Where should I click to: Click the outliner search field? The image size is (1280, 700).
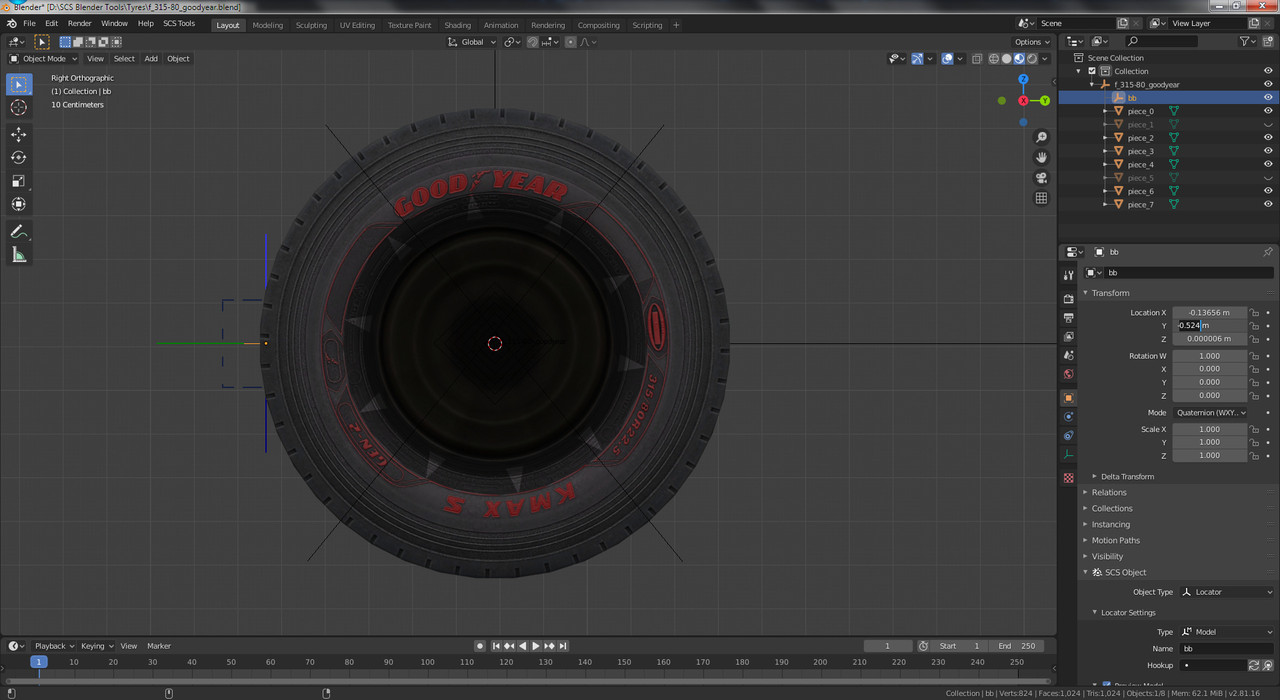pyautogui.click(x=1160, y=41)
